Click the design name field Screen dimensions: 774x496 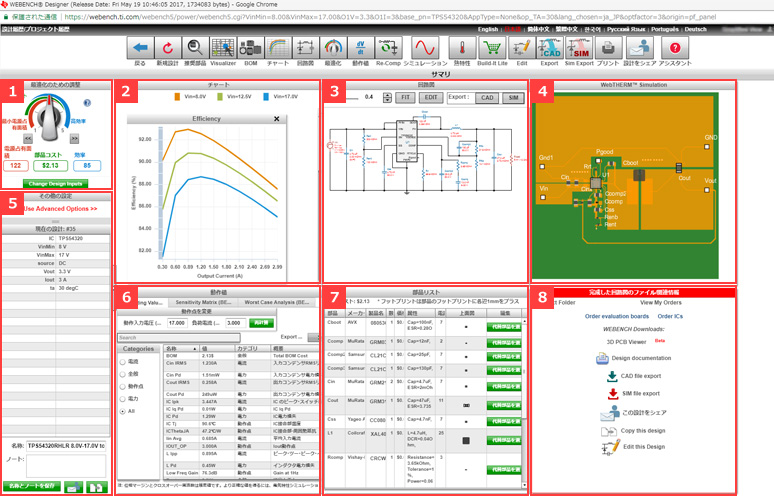pos(66,446)
